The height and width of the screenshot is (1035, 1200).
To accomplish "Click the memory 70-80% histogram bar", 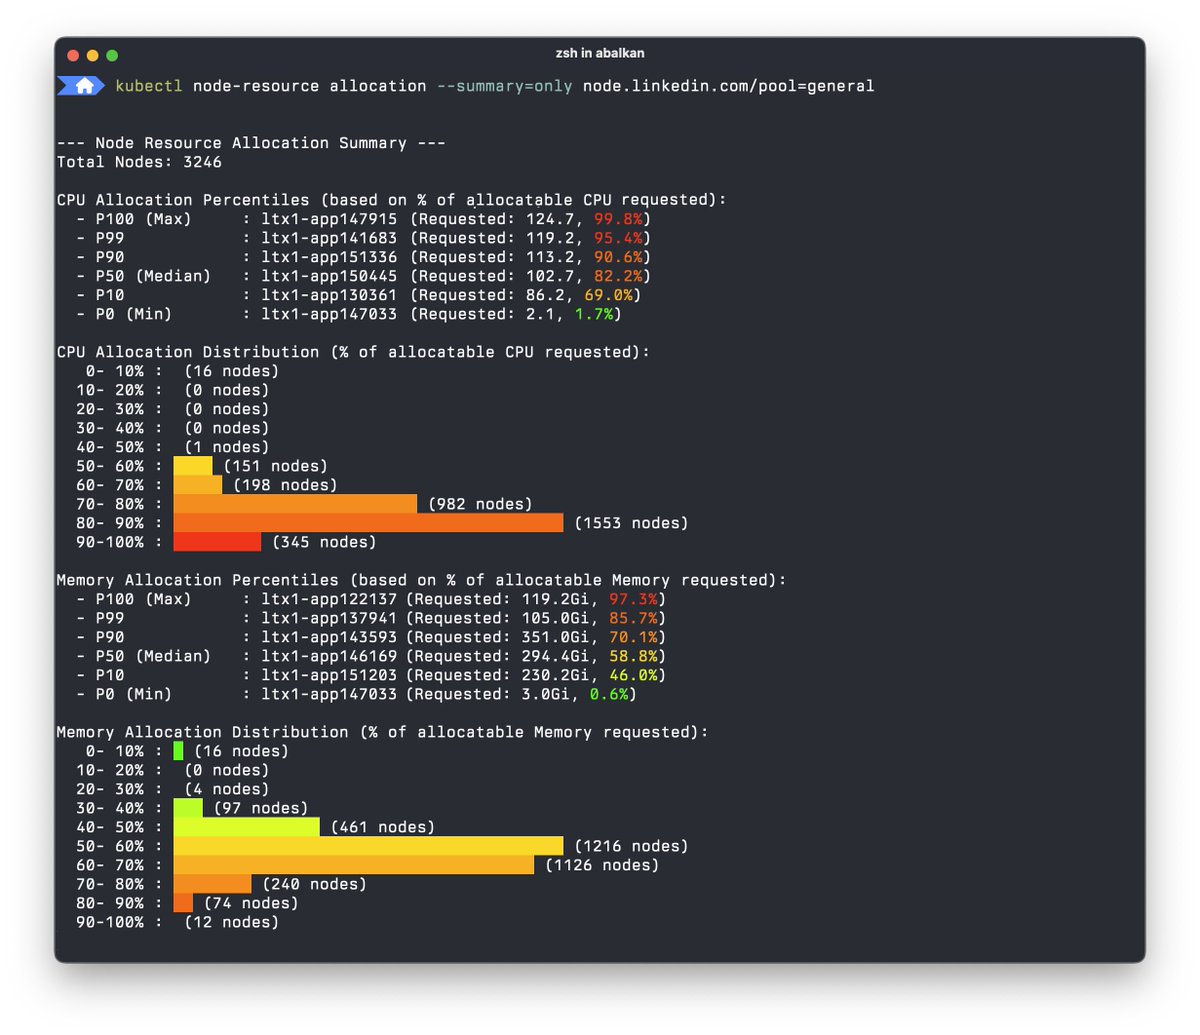I will pos(212,884).
